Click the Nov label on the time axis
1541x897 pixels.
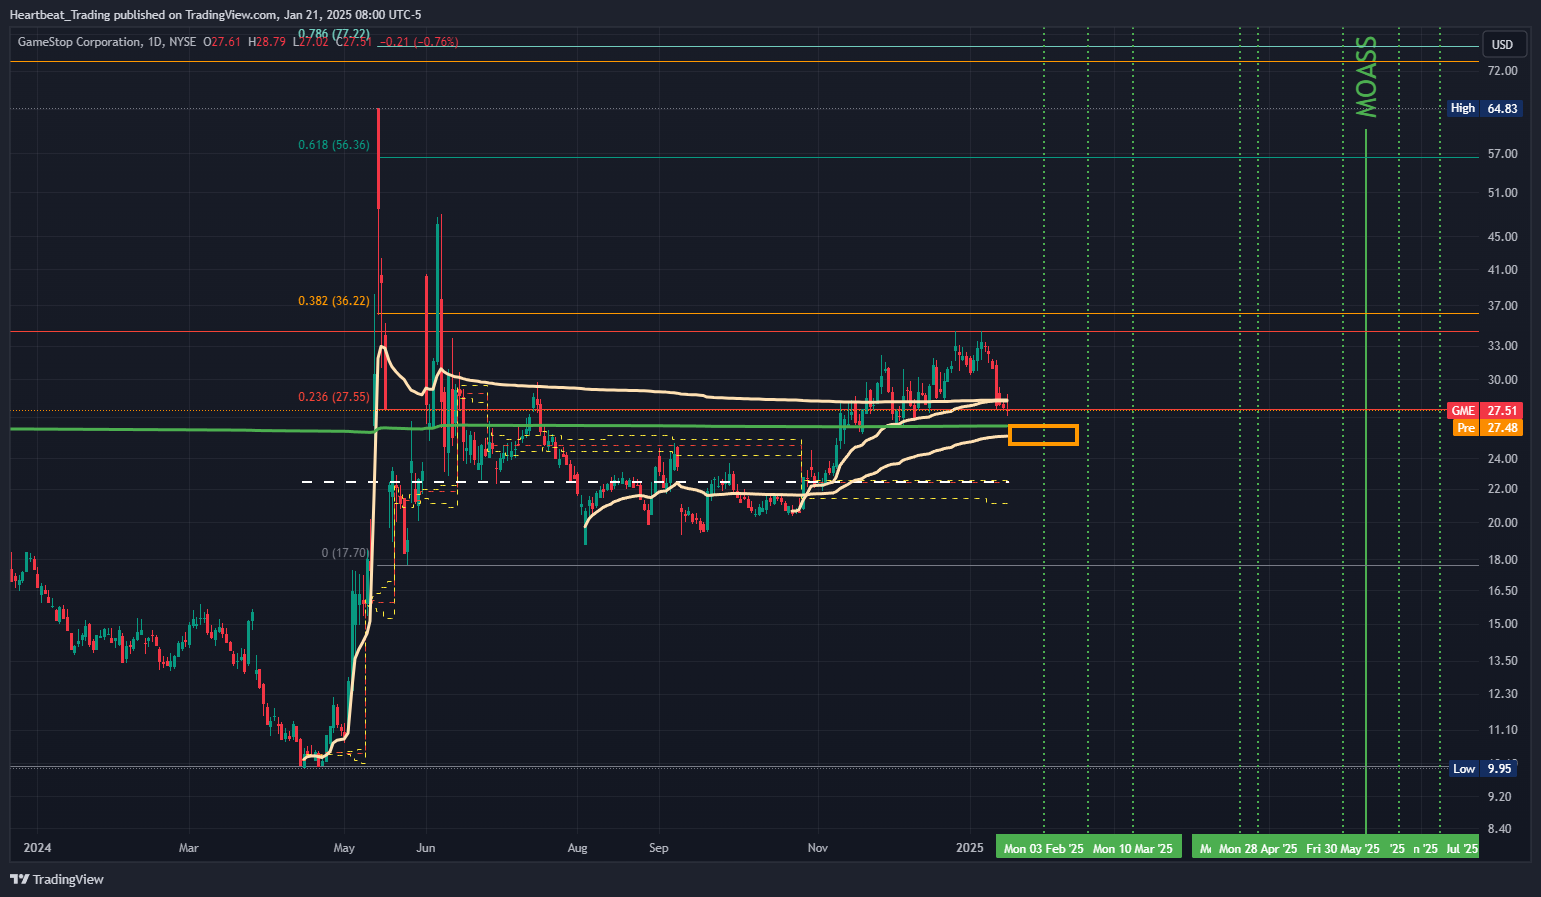pos(818,848)
